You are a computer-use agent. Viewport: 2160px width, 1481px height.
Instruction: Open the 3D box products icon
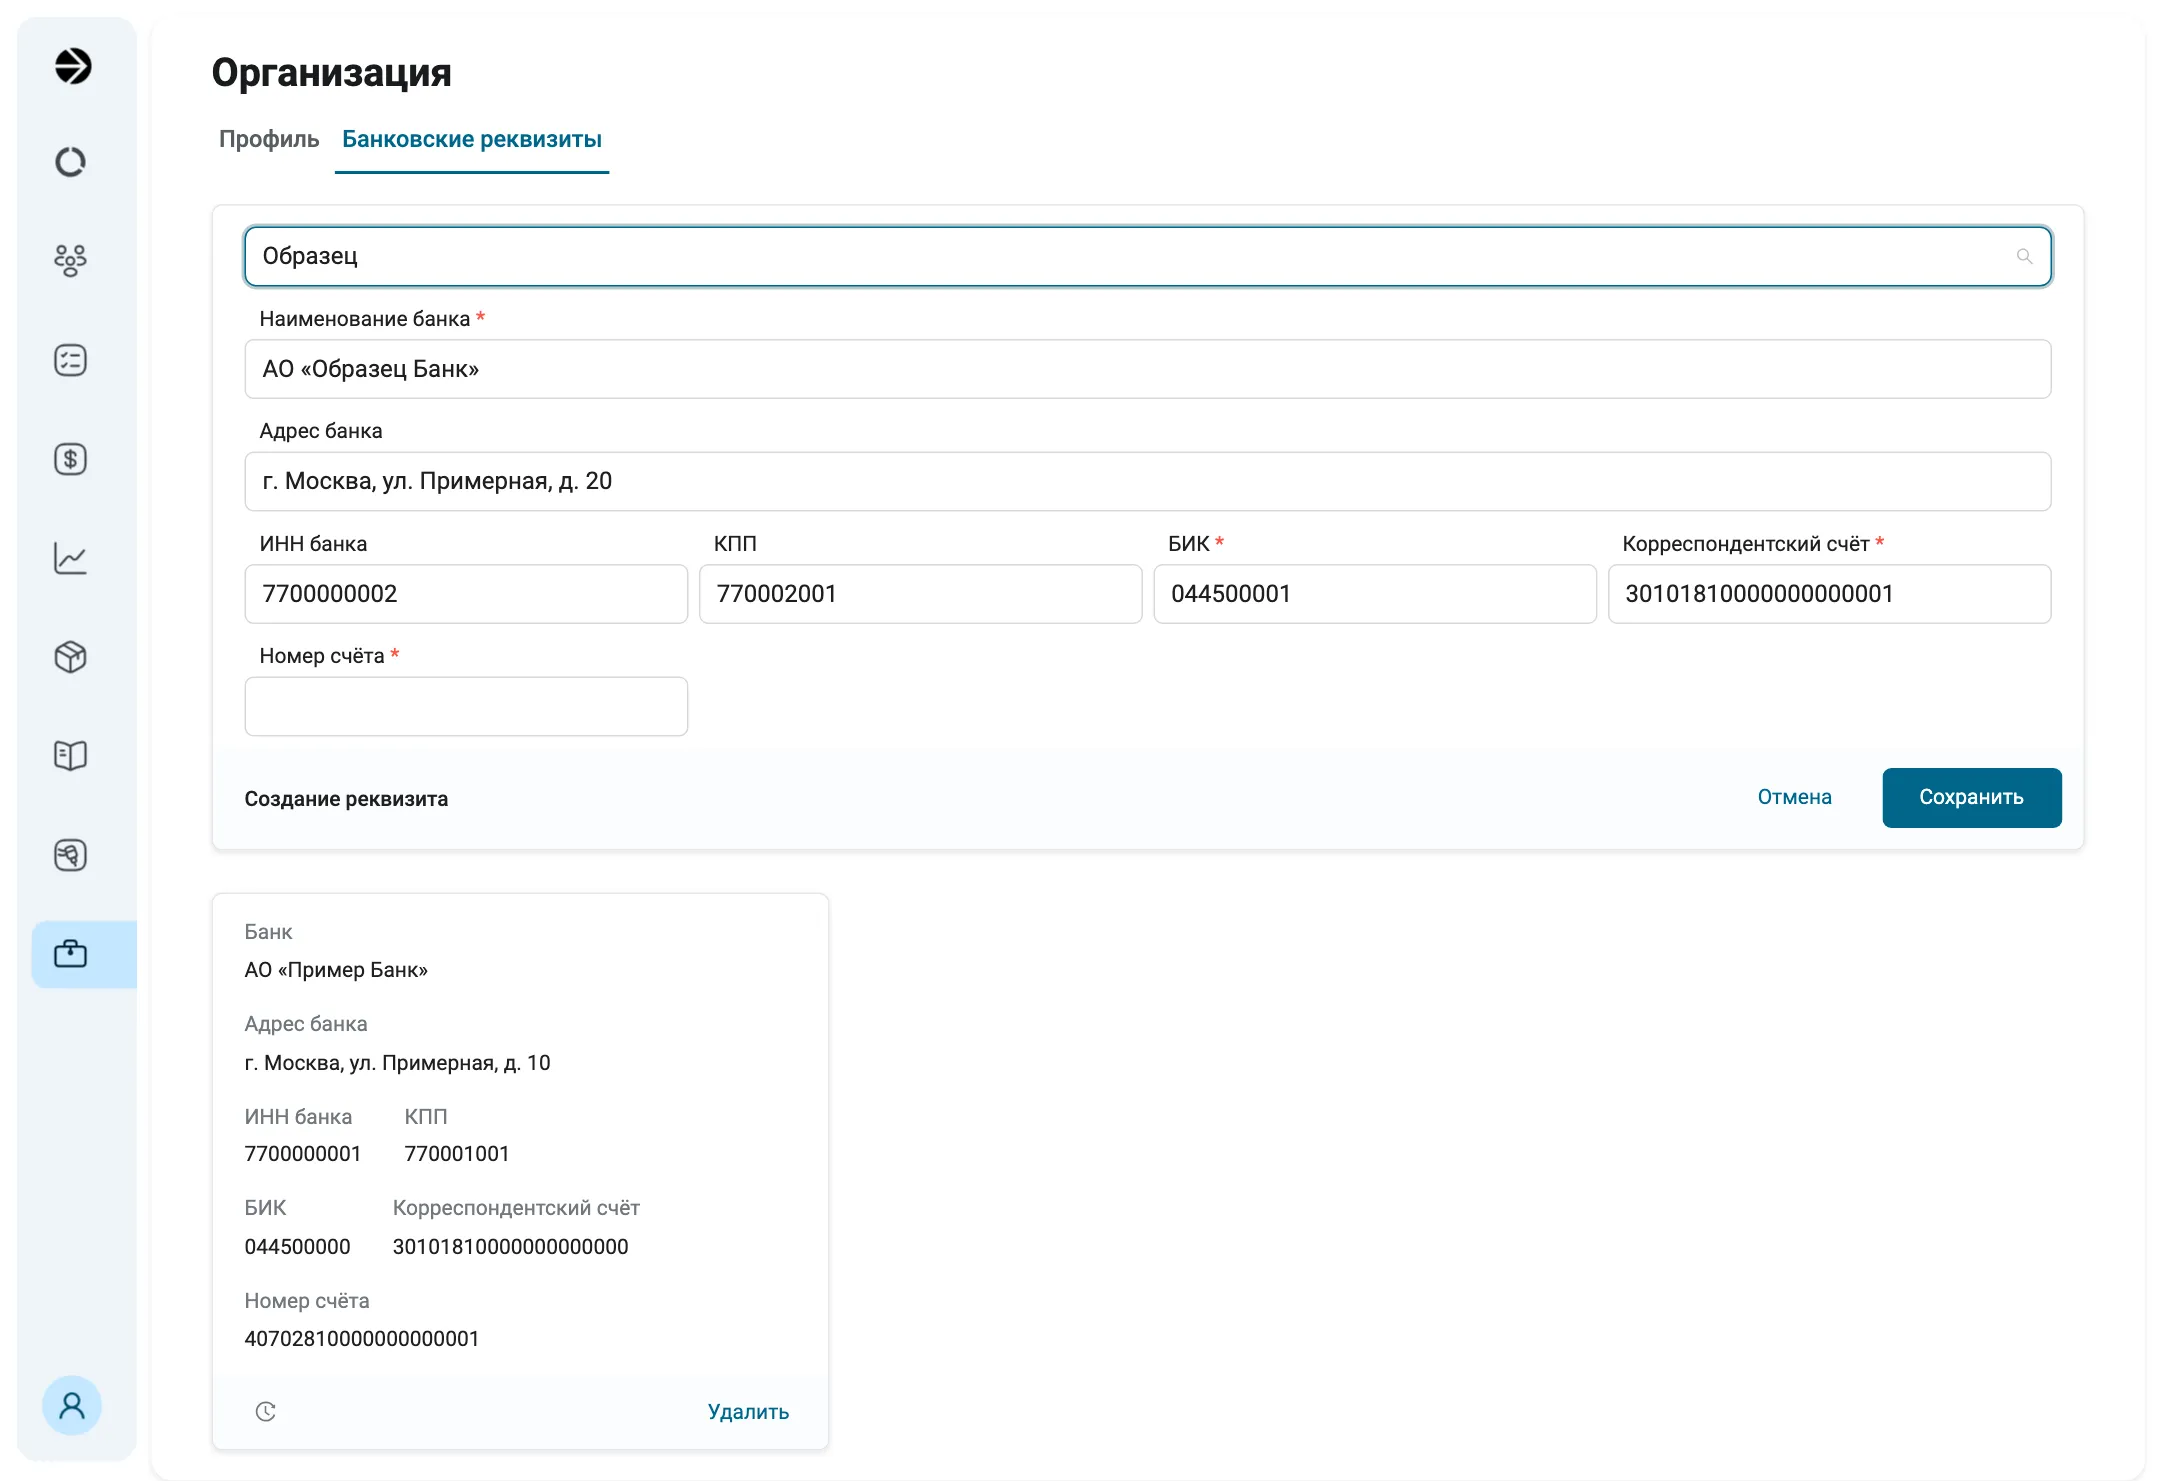tap(70, 657)
